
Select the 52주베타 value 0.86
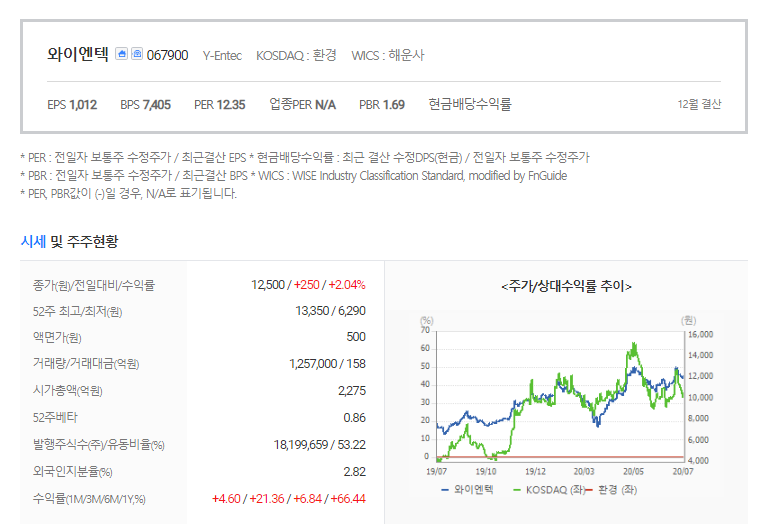(x=355, y=418)
